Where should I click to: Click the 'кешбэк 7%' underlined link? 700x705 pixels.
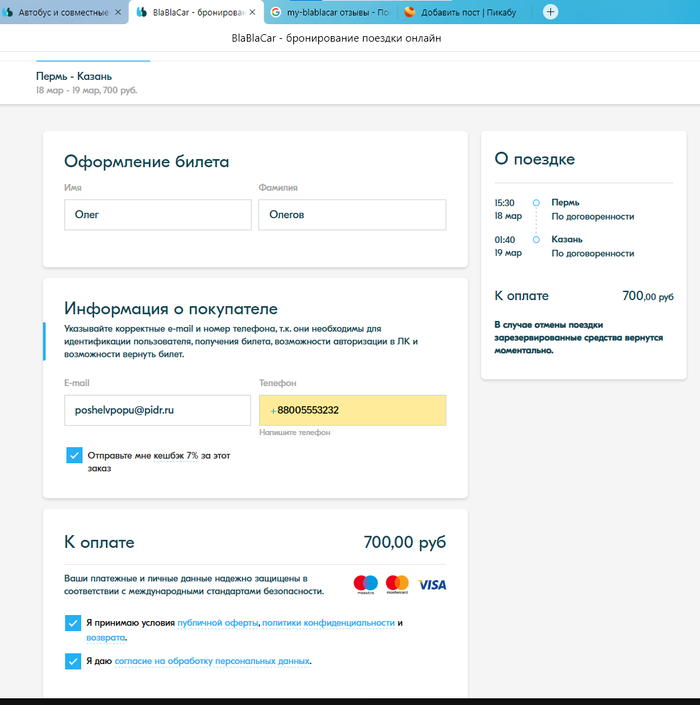click(x=176, y=455)
